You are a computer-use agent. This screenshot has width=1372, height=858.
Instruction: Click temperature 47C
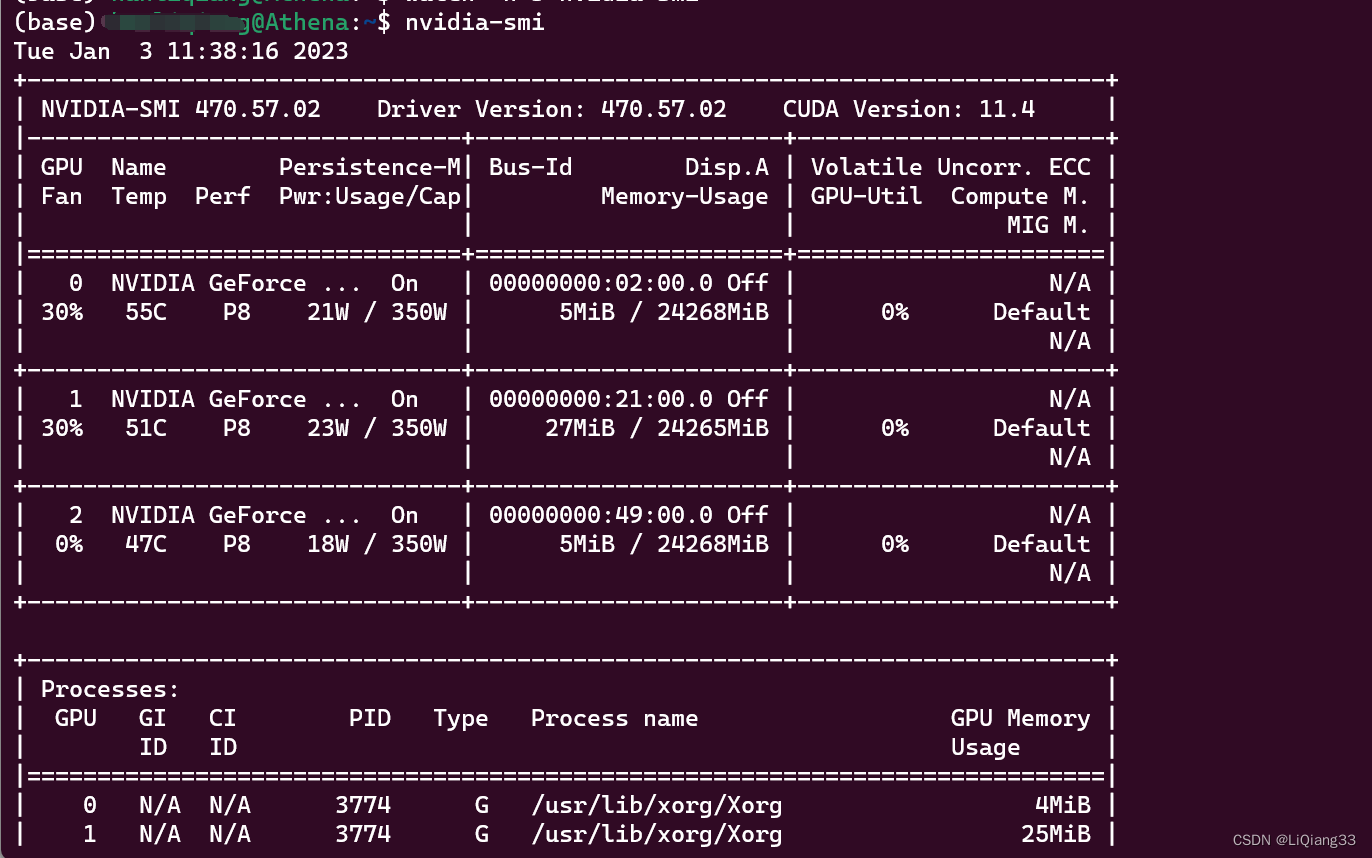[x=146, y=544]
